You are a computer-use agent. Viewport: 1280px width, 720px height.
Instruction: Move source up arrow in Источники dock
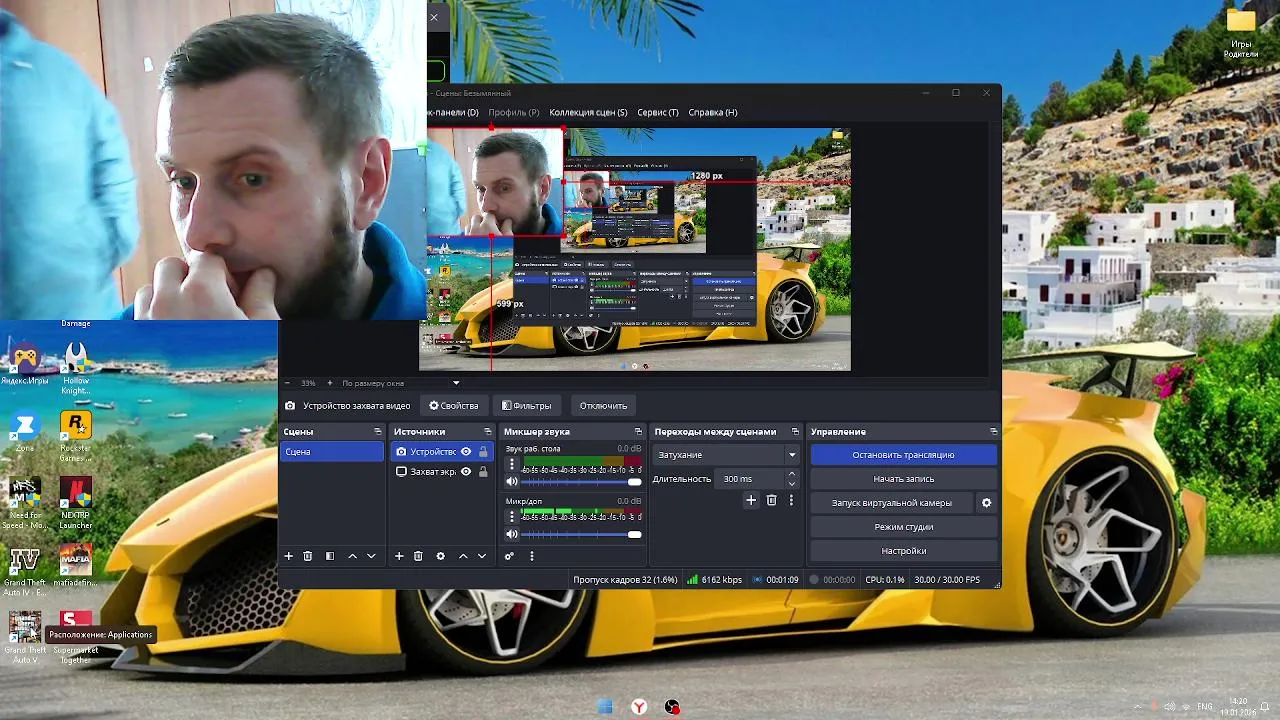click(462, 556)
